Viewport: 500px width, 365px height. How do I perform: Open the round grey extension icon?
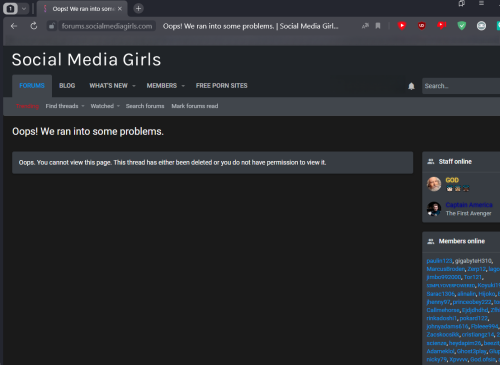point(481,26)
